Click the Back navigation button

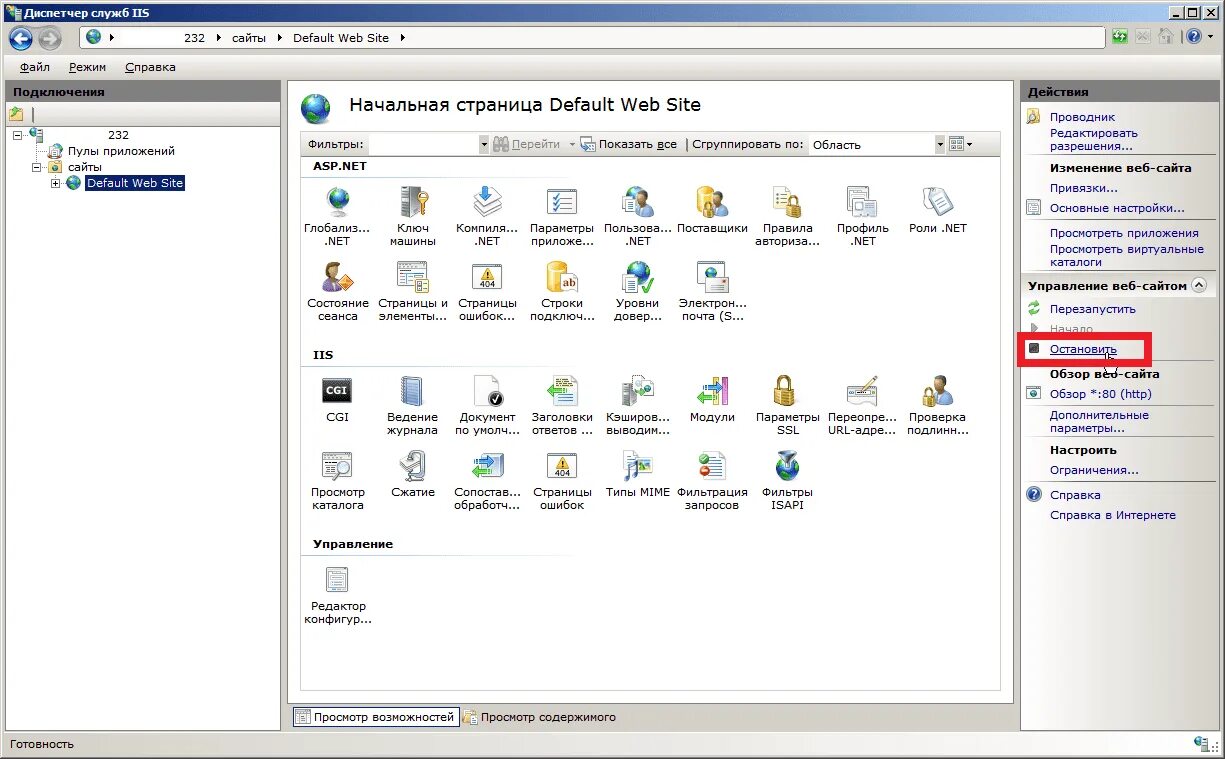(x=21, y=39)
